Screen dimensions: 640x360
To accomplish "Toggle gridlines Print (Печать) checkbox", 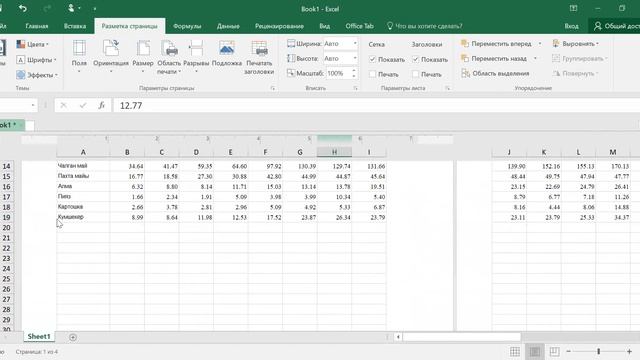I will point(372,74).
